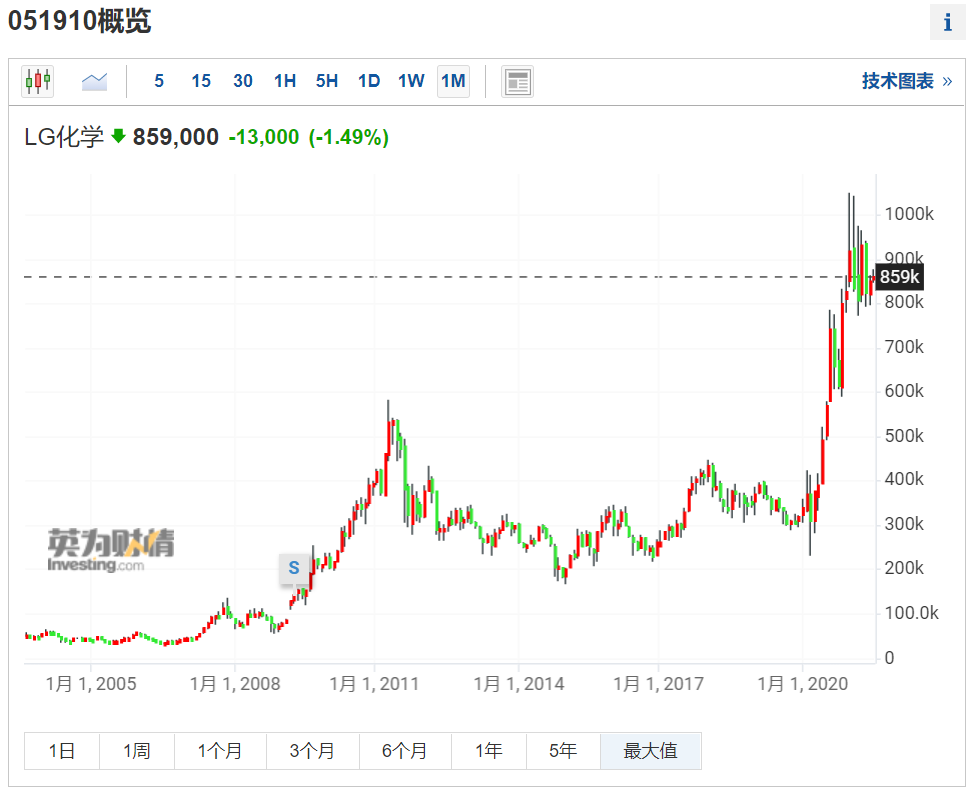This screenshot has height=793, width=973.
Task: Click the info icon at top right
Action: [x=947, y=22]
